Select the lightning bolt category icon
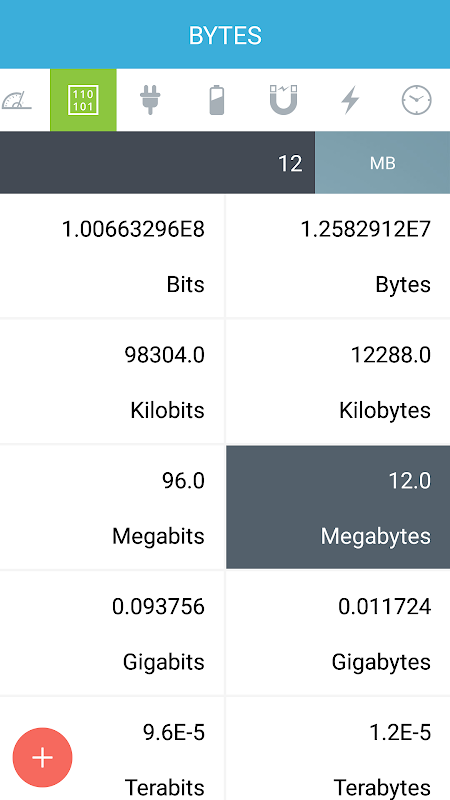This screenshot has width=450, height=800. pyautogui.click(x=350, y=100)
